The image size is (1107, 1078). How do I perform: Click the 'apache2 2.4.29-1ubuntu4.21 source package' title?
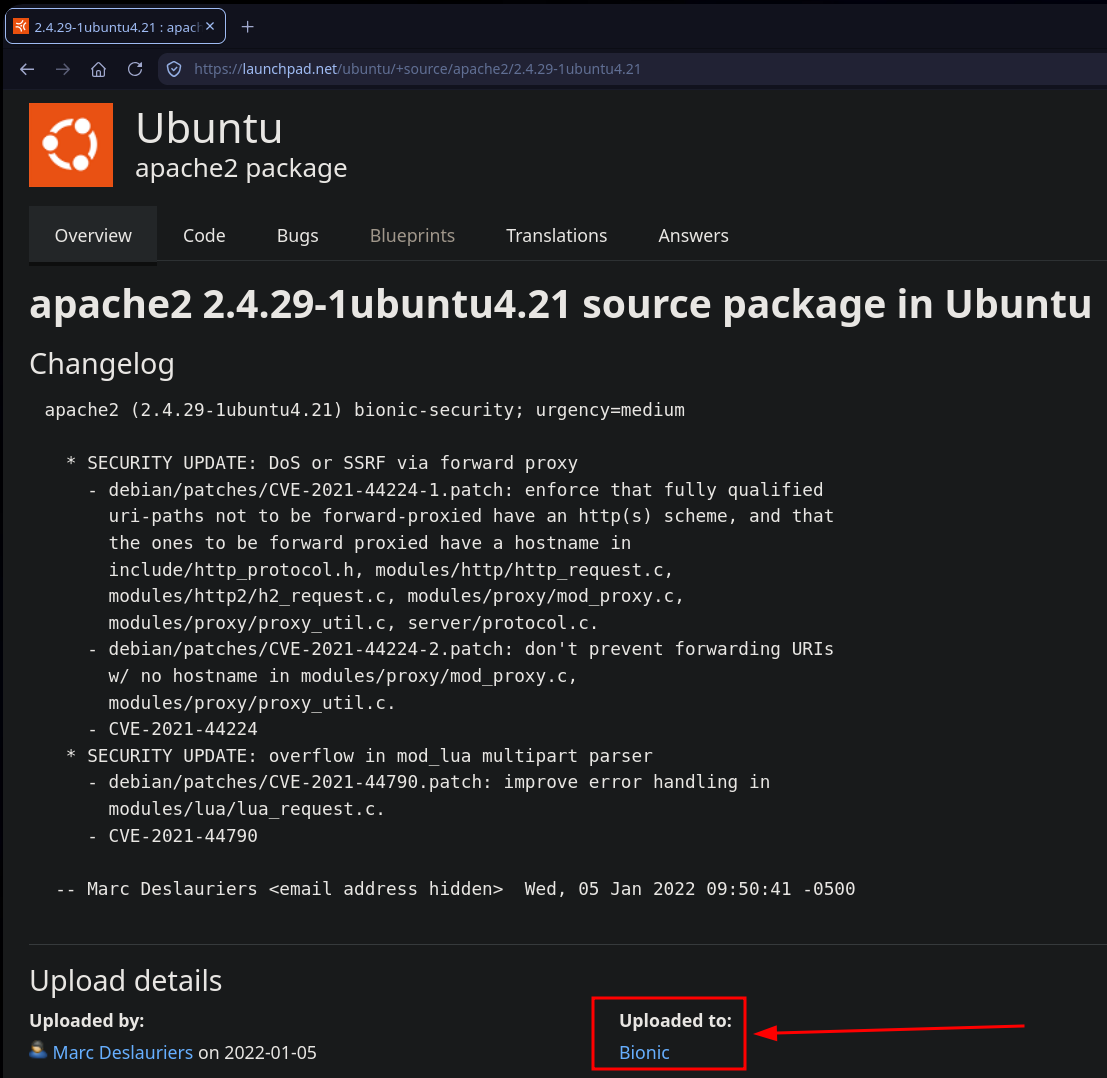(561, 304)
